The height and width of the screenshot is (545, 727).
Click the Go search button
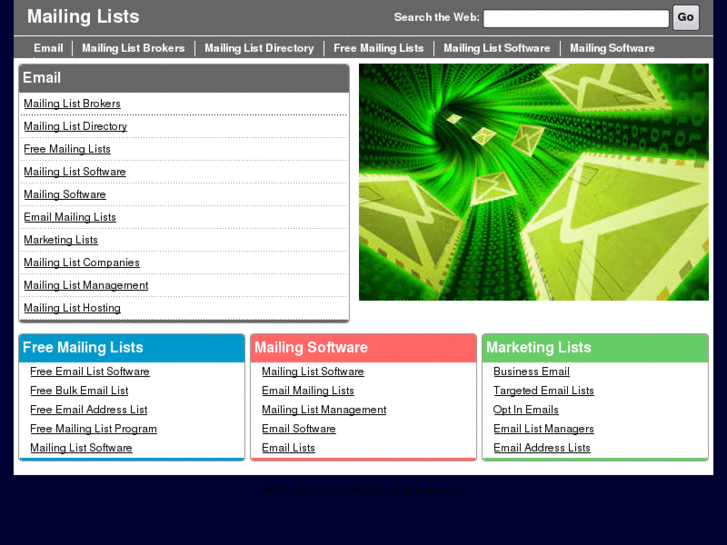point(686,18)
